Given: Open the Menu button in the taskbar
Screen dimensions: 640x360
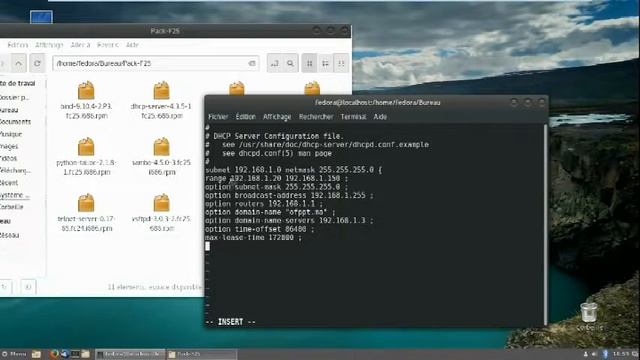Looking at the screenshot, I should coord(14,354).
